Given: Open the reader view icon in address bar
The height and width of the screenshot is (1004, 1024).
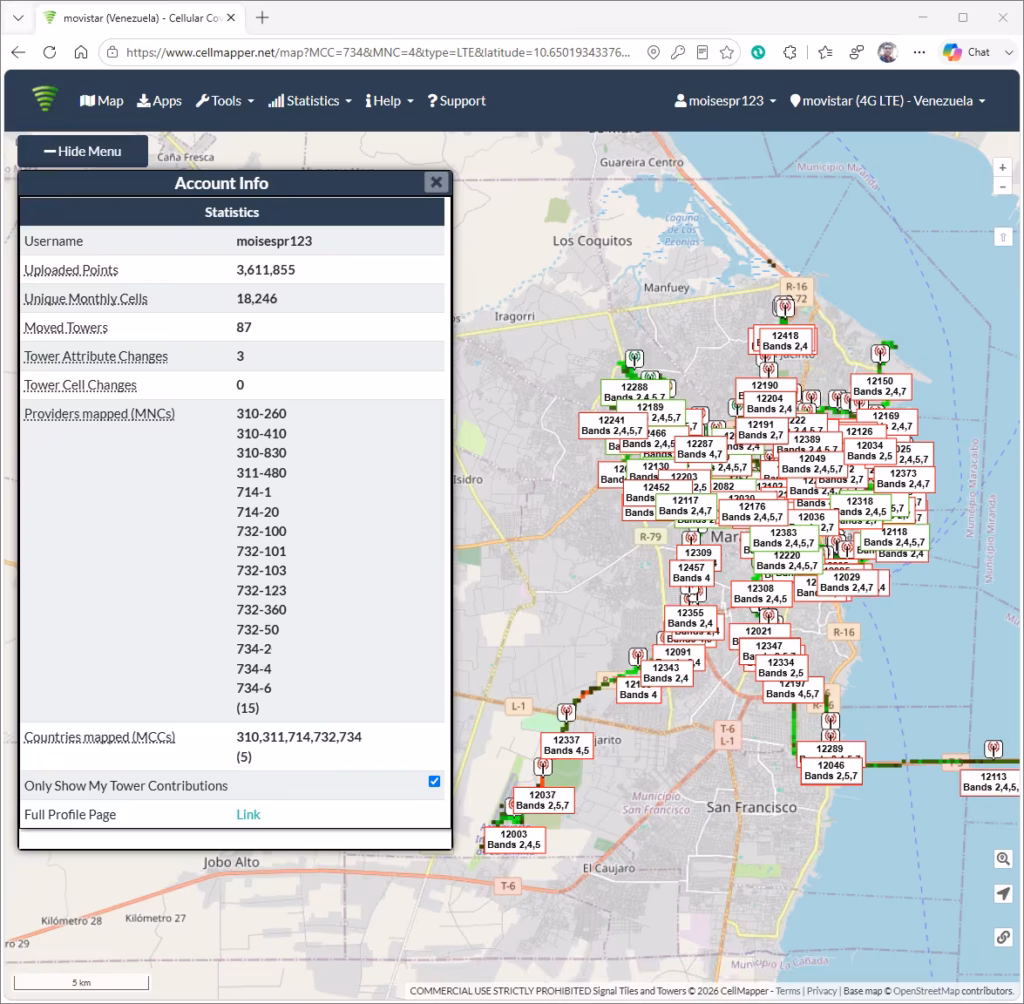Looking at the screenshot, I should pos(703,52).
